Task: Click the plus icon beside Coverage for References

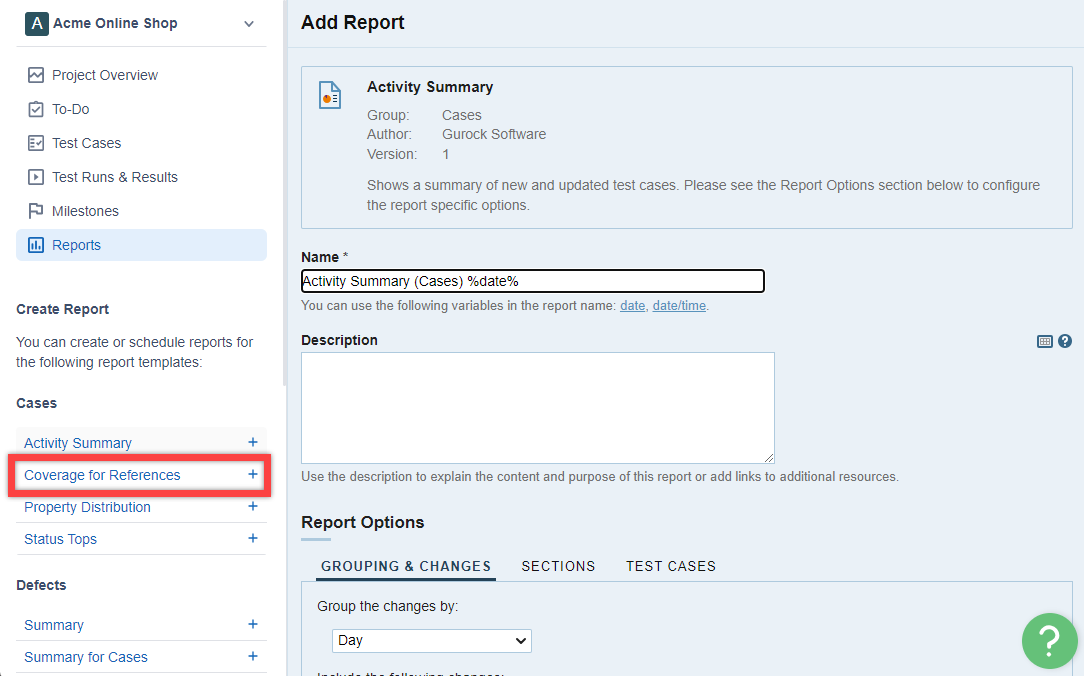Action: (253, 474)
